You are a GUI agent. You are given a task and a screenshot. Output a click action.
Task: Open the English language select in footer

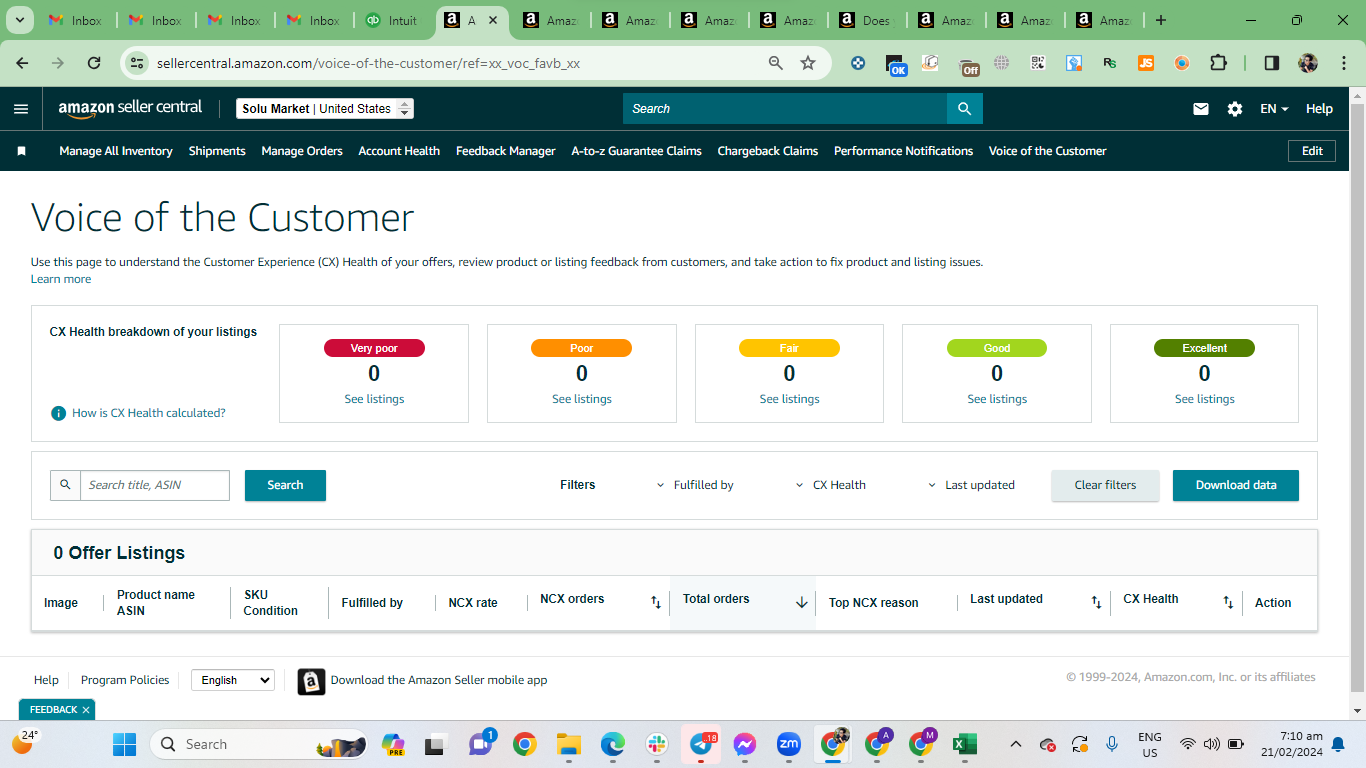click(233, 680)
